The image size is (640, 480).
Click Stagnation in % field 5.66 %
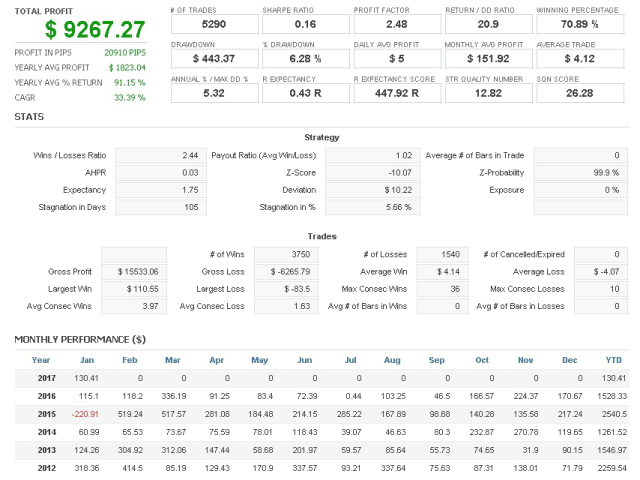click(x=373, y=207)
